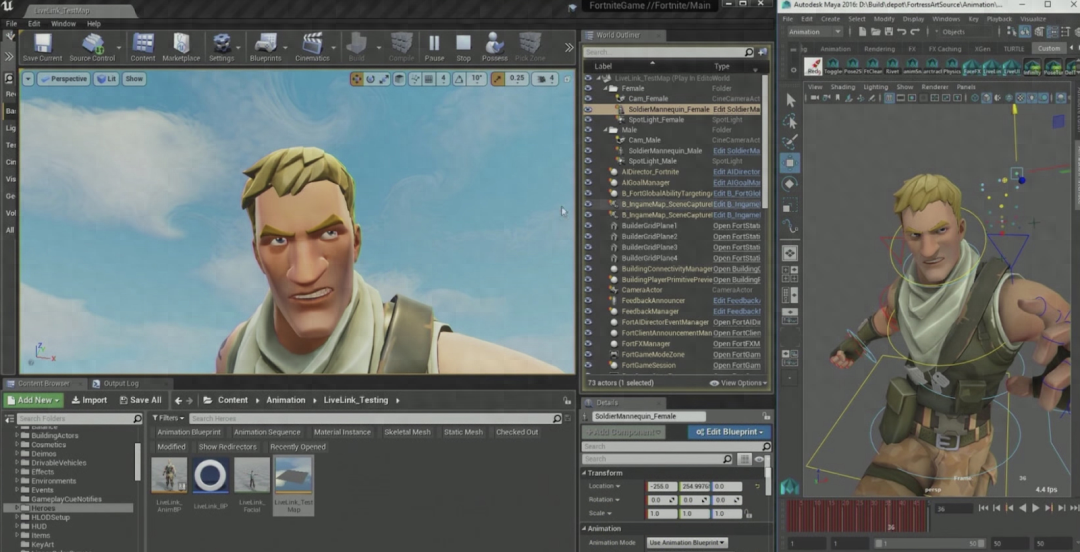This screenshot has height=552, width=1080.
Task: Expand the Cosmetics folder in tree
Action: click(x=17, y=444)
